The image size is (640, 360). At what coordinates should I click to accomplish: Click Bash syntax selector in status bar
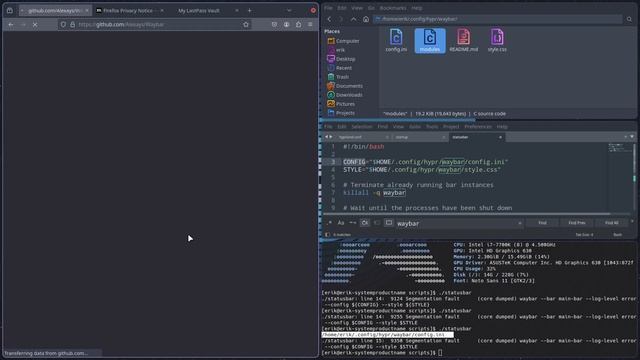click(618, 235)
